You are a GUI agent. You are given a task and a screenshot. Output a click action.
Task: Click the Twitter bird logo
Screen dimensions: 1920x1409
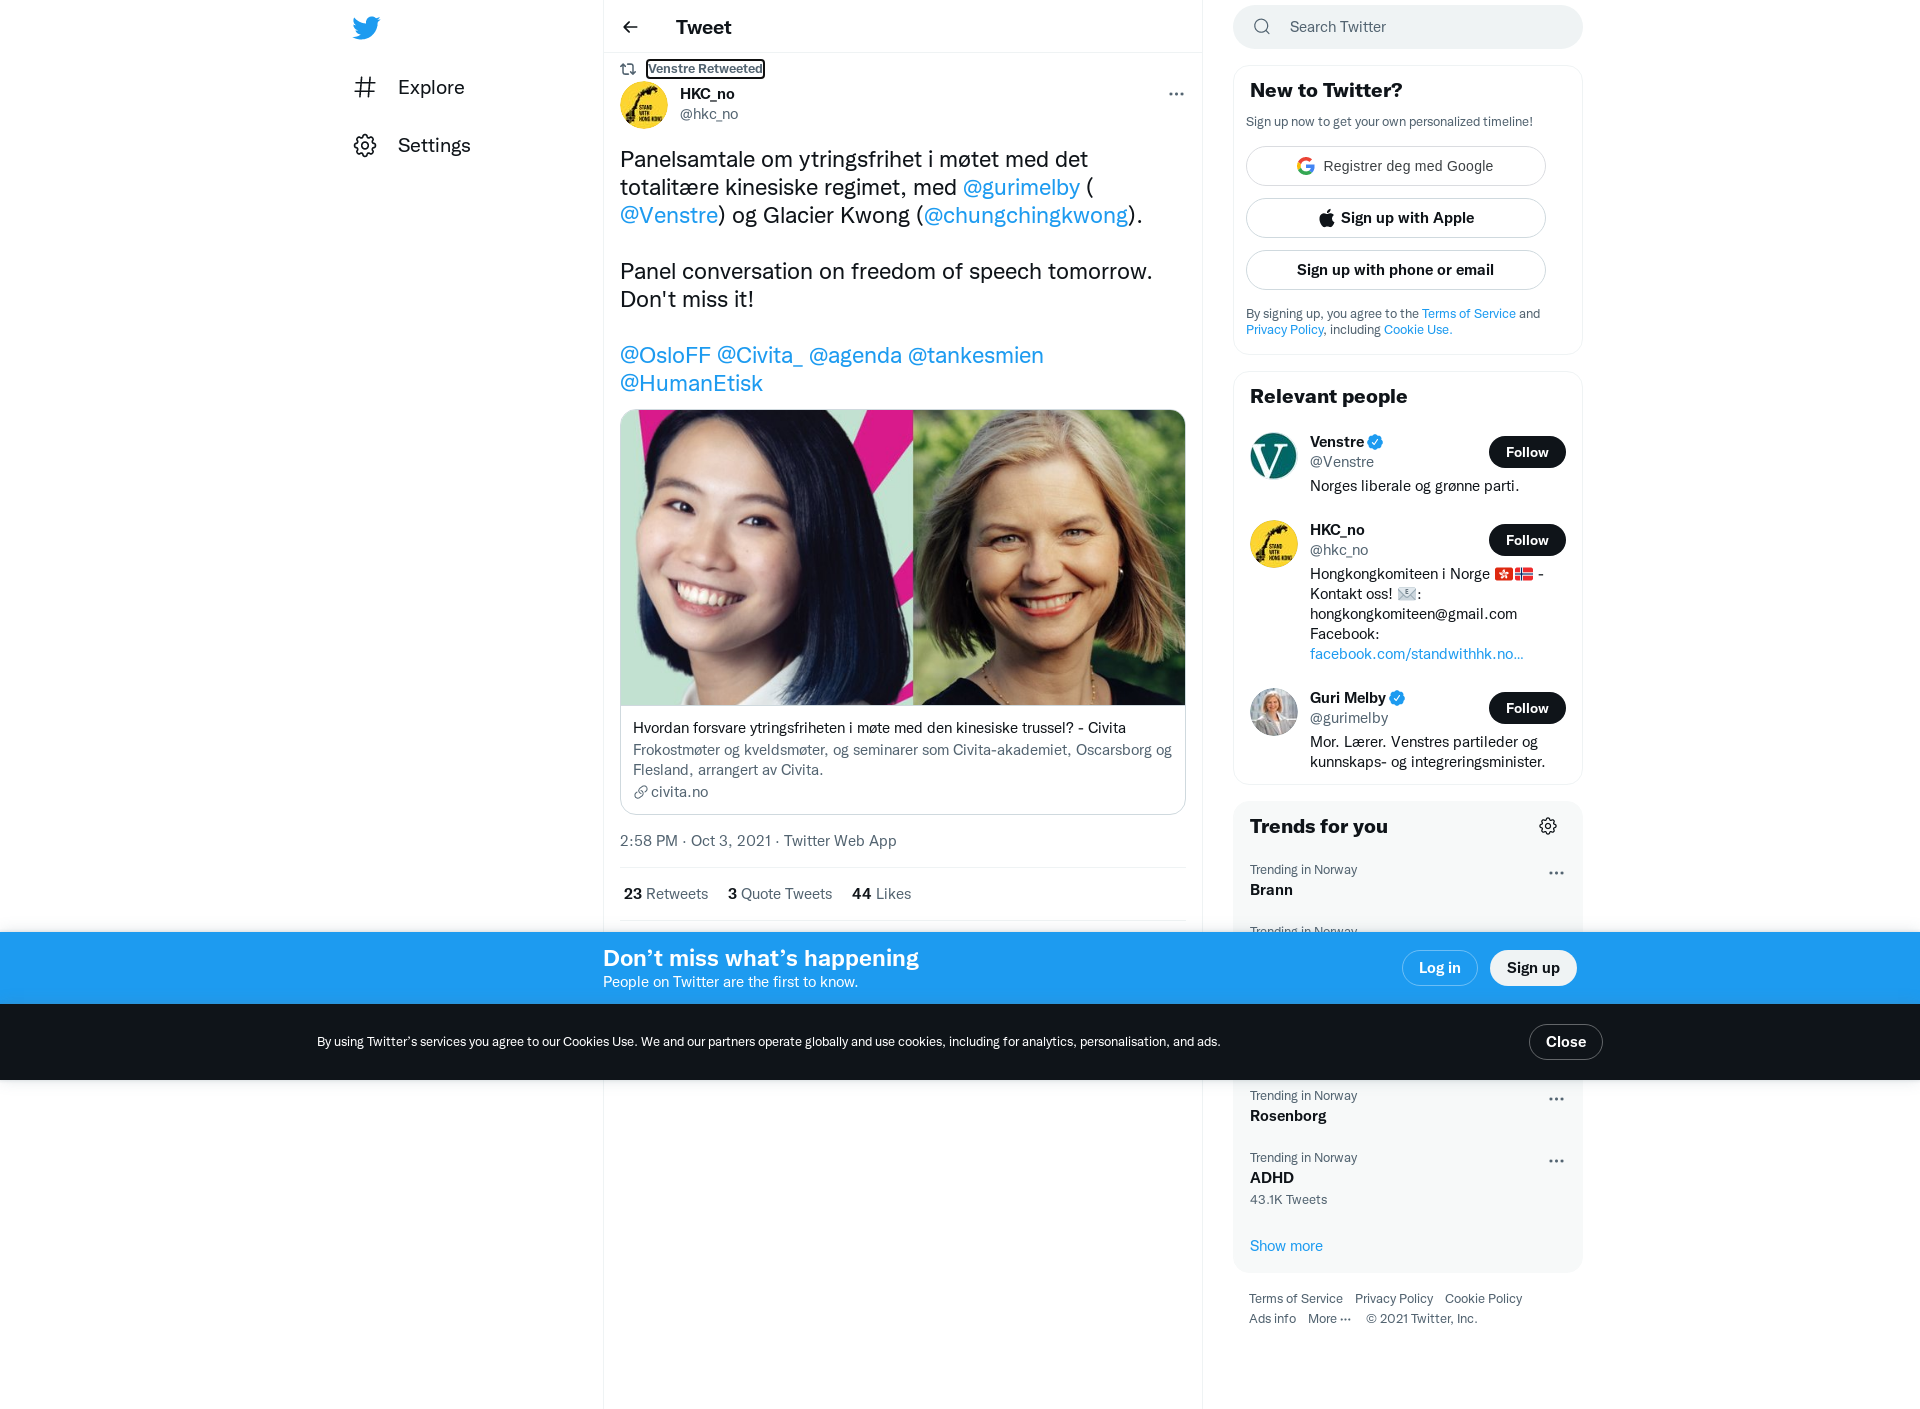click(x=366, y=28)
